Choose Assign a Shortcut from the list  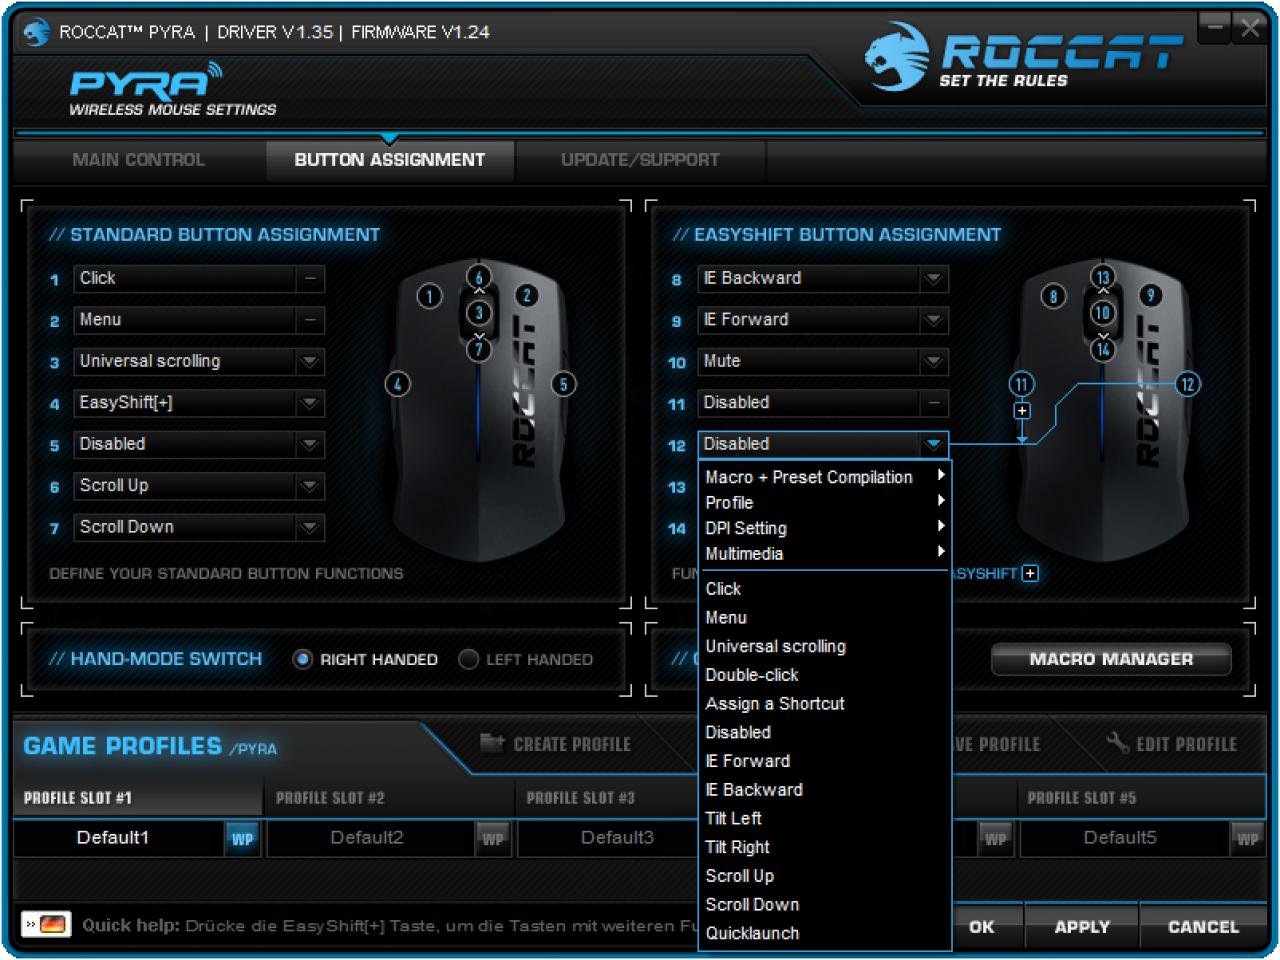tap(824, 704)
